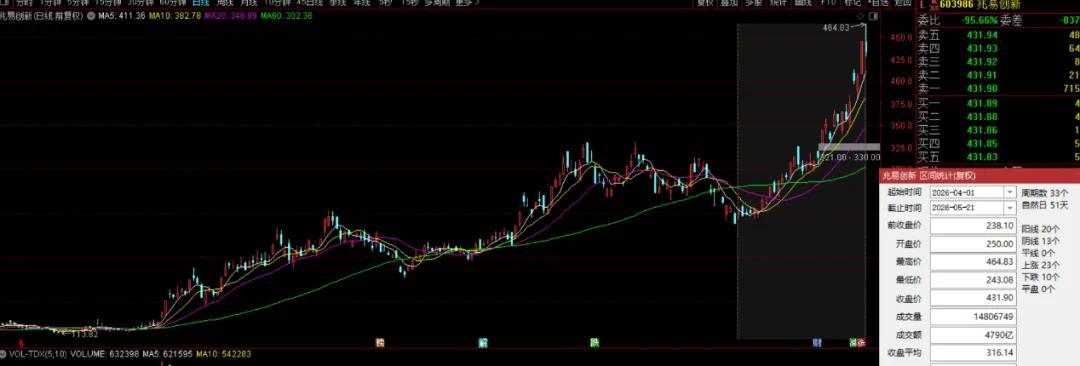Click the 最低价 value 243.08
The image size is (1080, 366).
pos(973,281)
